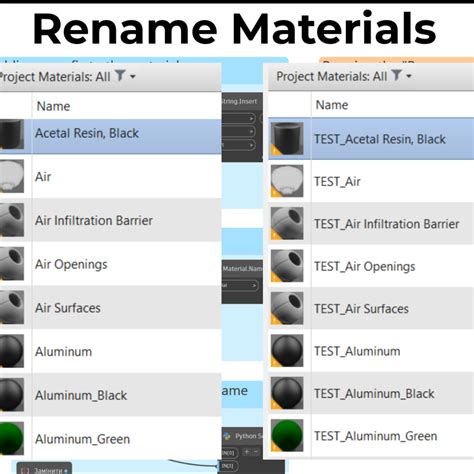Click the 'Air Infiltration Barrier' name in left list
Viewport: 474px width, 474px height.
[94, 220]
